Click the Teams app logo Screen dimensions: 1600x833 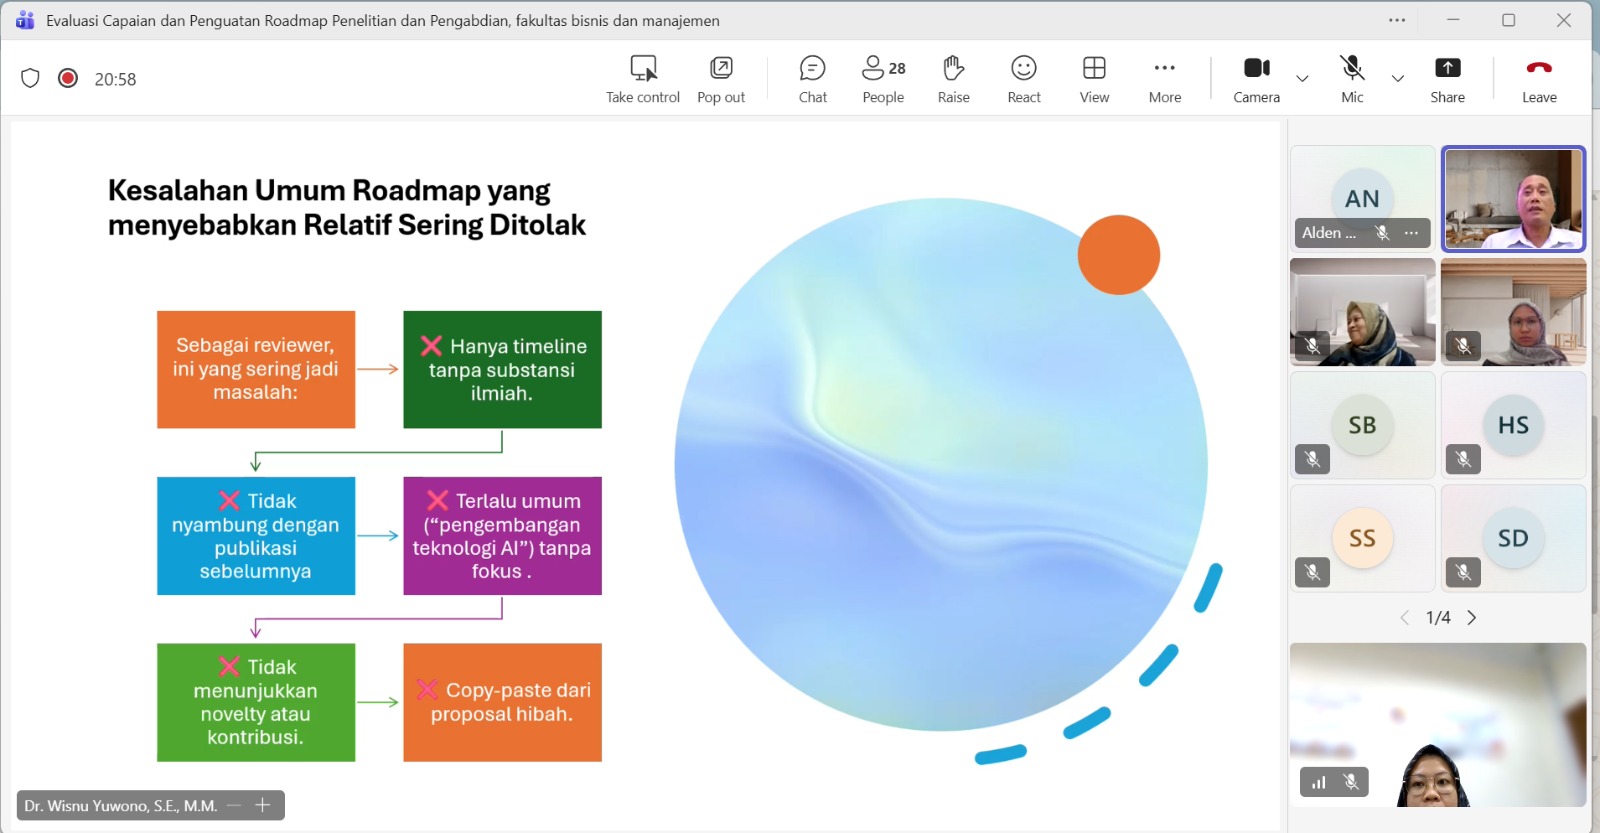click(x=25, y=20)
